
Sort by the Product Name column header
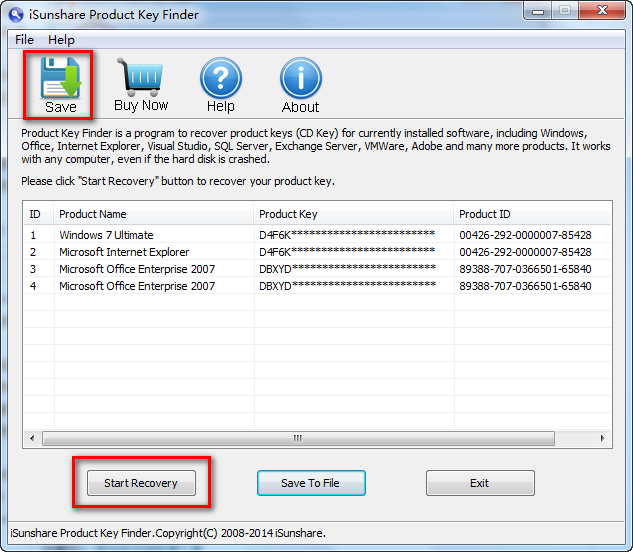[153, 214]
